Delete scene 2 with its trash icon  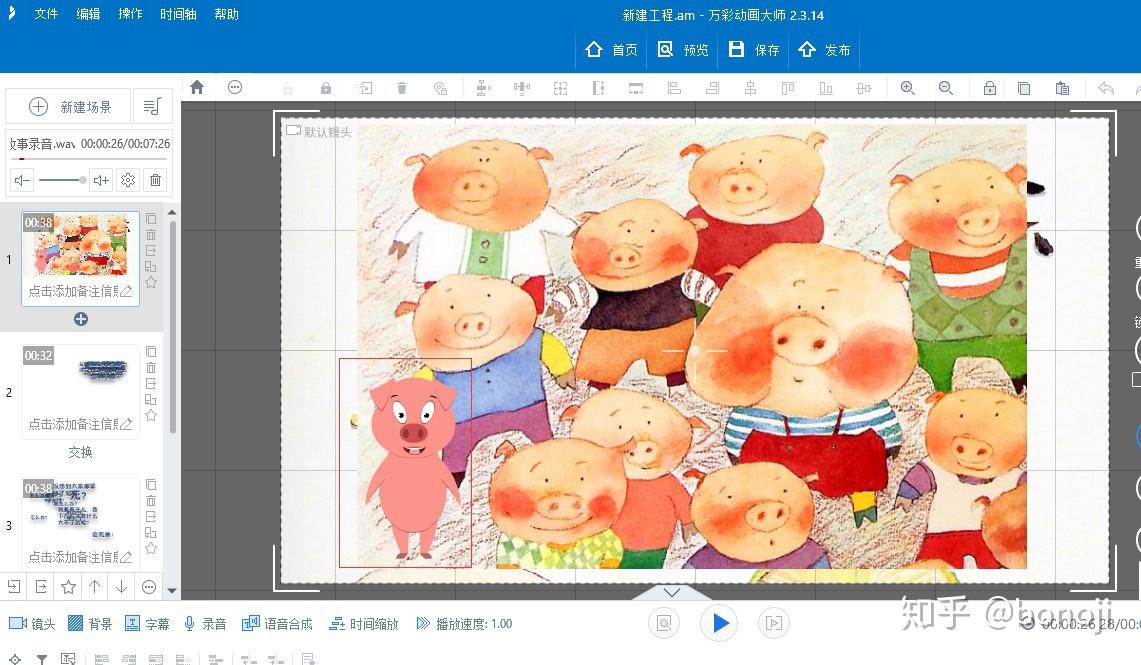pyautogui.click(x=151, y=367)
